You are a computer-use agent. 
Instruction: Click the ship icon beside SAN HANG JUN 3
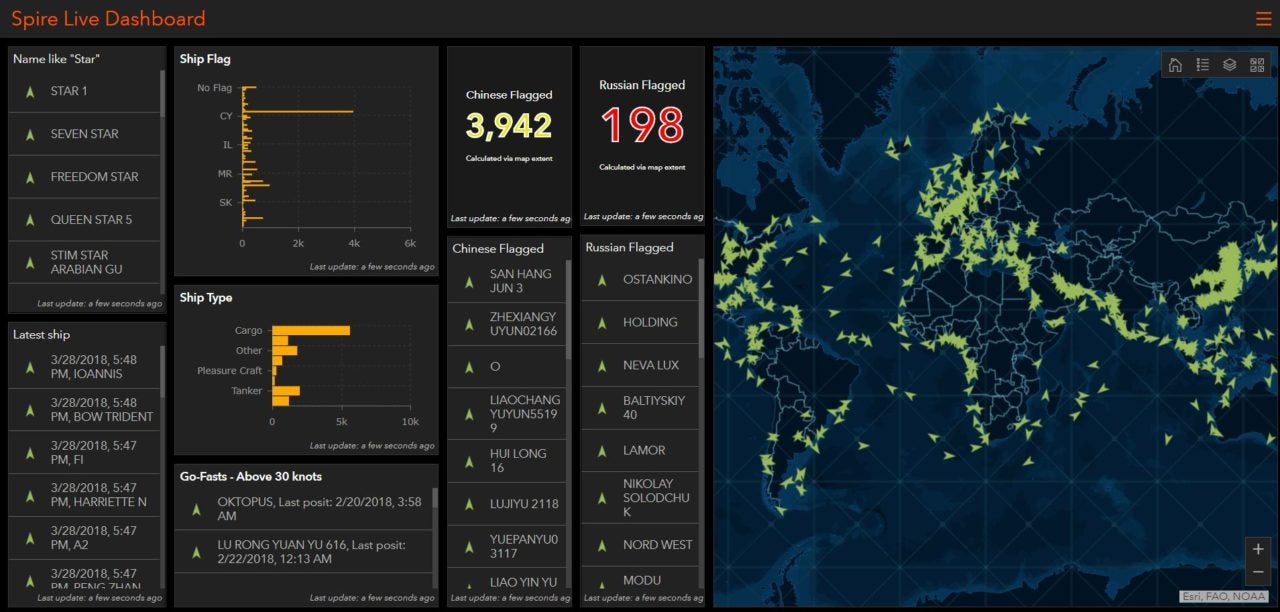click(469, 280)
